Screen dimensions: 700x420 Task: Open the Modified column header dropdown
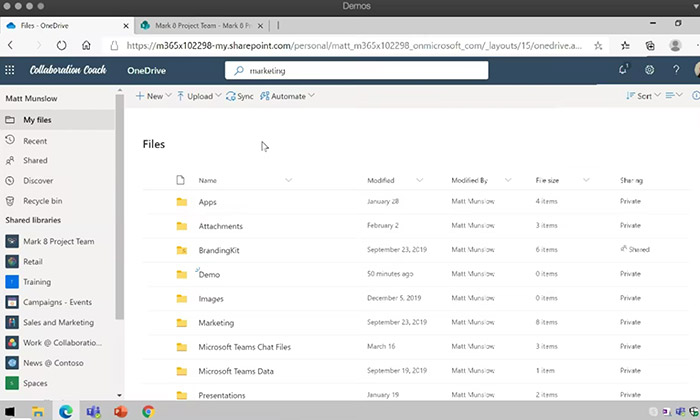coord(420,180)
